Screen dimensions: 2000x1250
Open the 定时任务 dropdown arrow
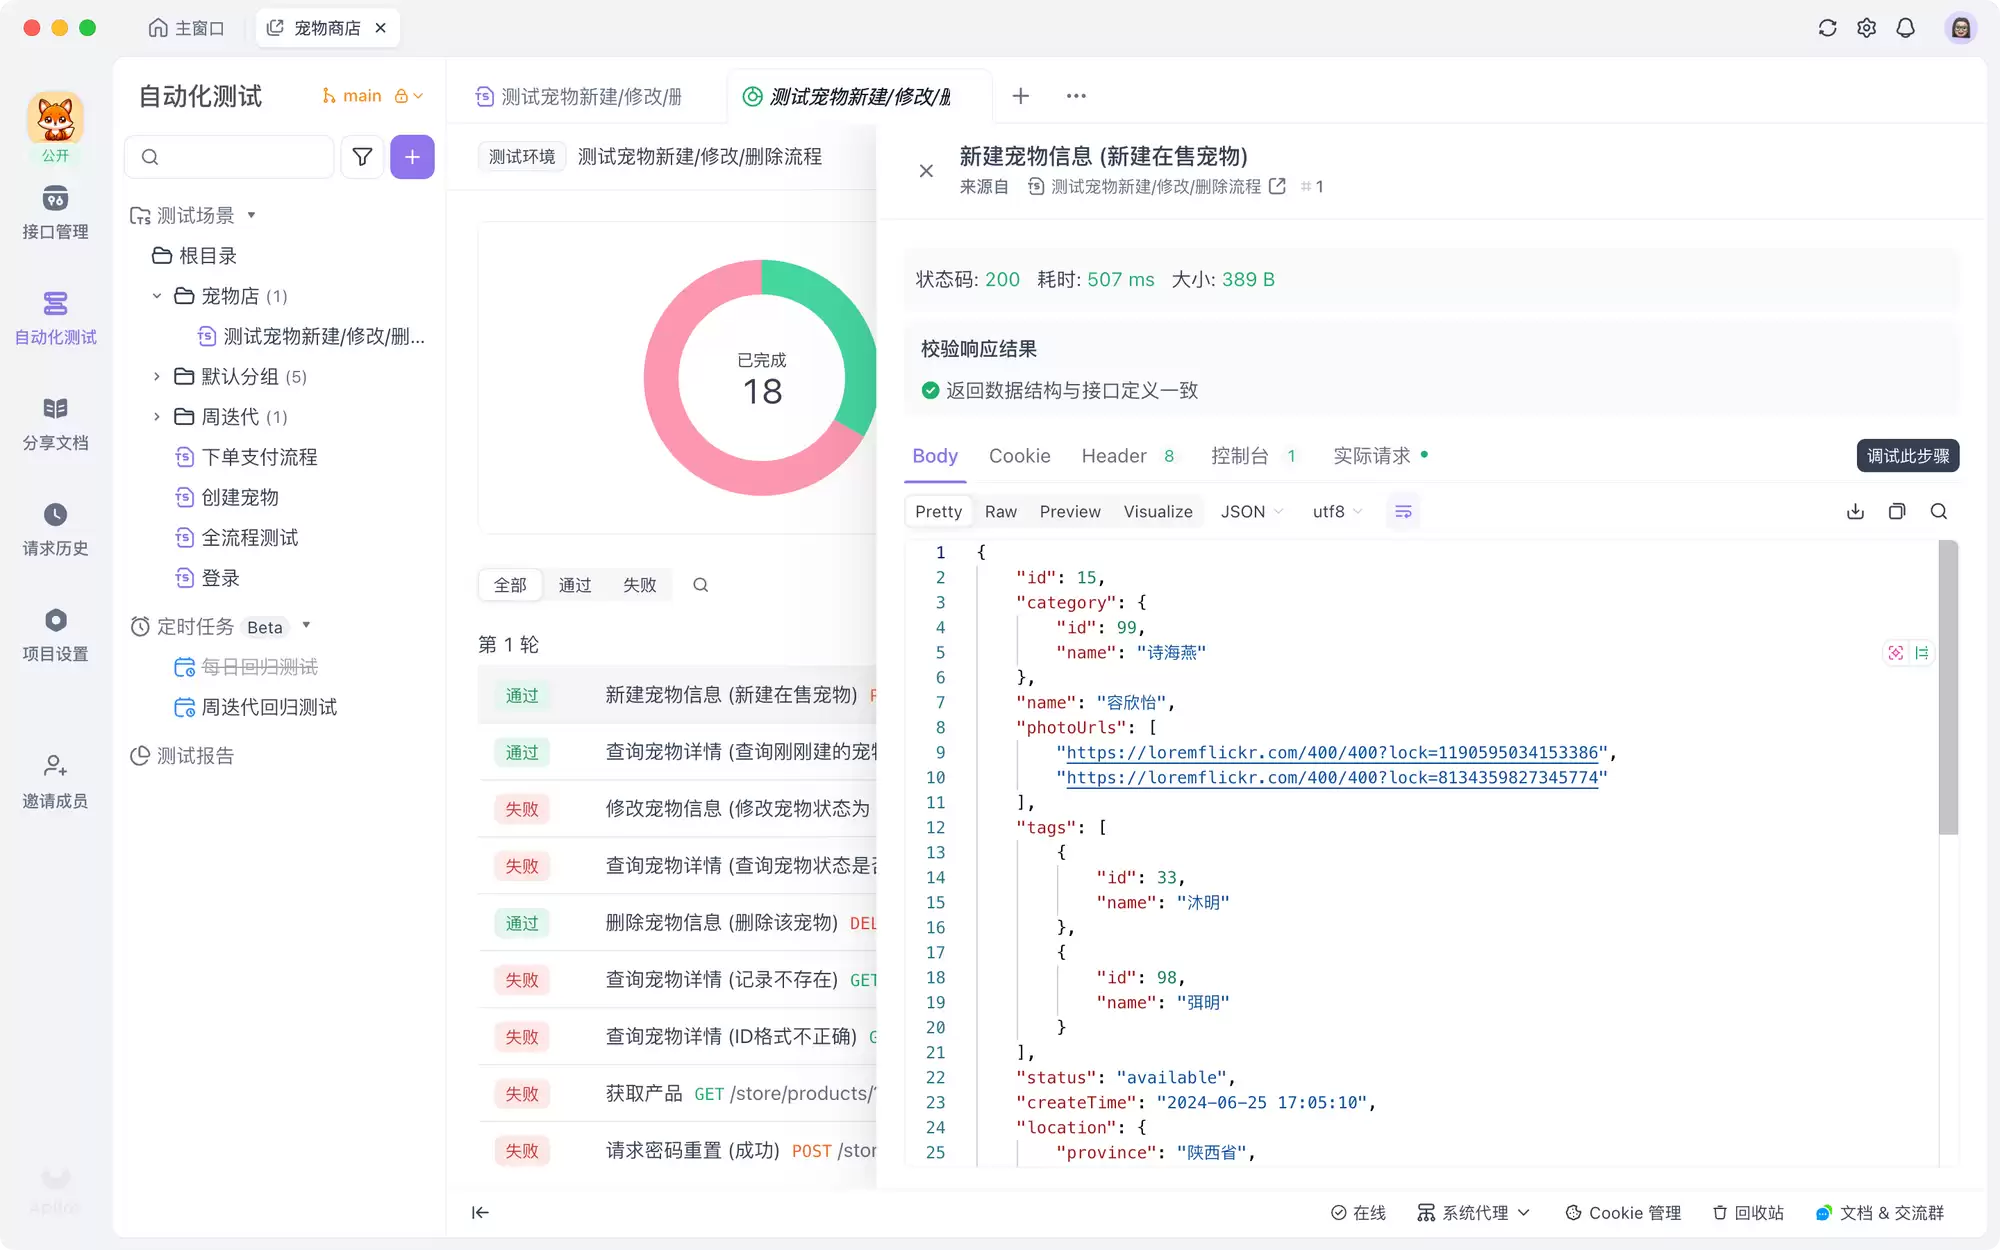point(306,626)
